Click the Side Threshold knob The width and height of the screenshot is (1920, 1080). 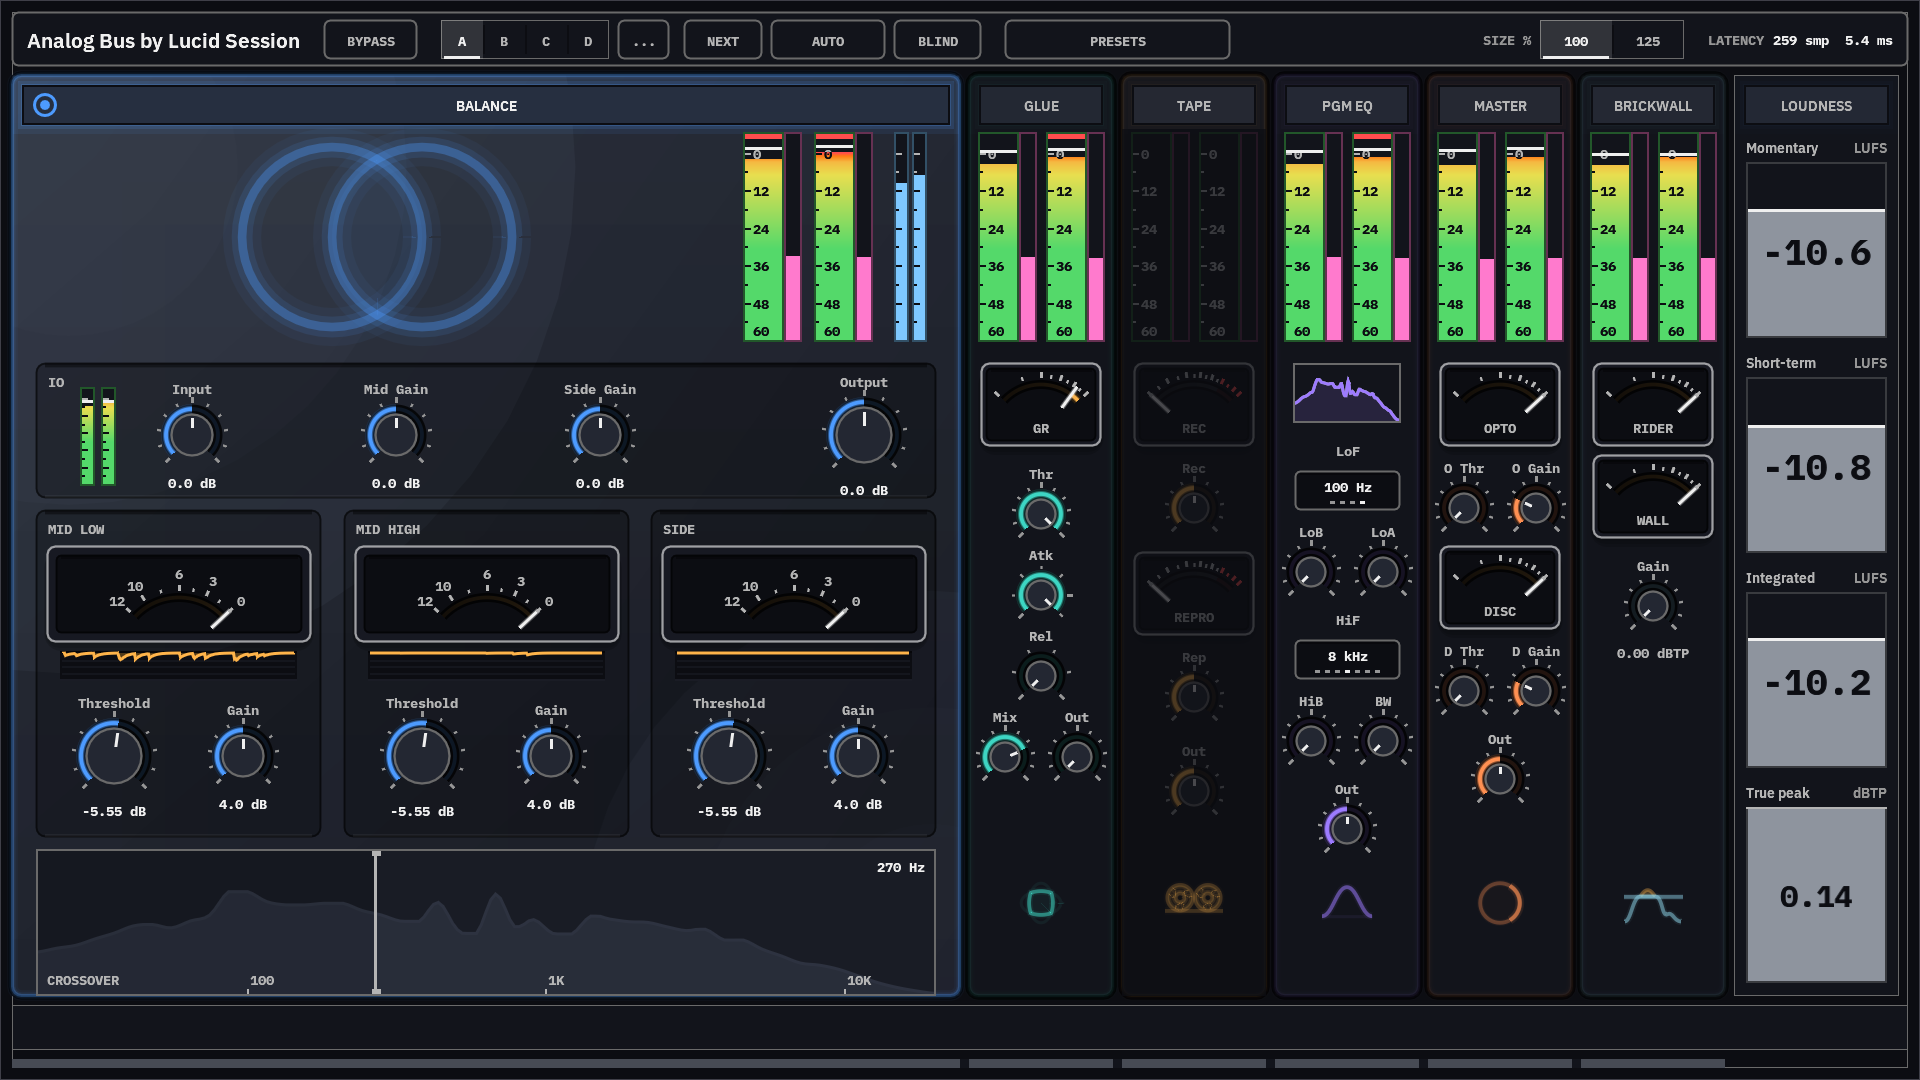tap(730, 756)
